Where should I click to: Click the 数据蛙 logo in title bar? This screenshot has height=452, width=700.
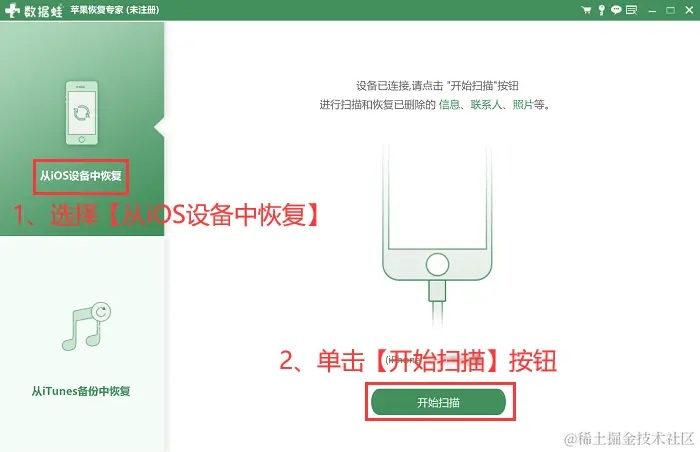tap(33, 10)
